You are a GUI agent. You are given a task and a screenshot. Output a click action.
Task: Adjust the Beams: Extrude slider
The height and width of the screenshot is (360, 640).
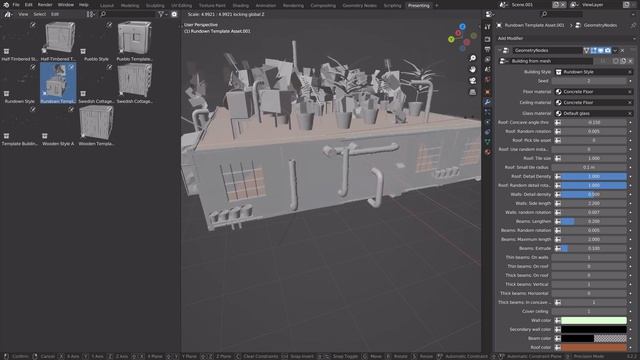pos(593,248)
